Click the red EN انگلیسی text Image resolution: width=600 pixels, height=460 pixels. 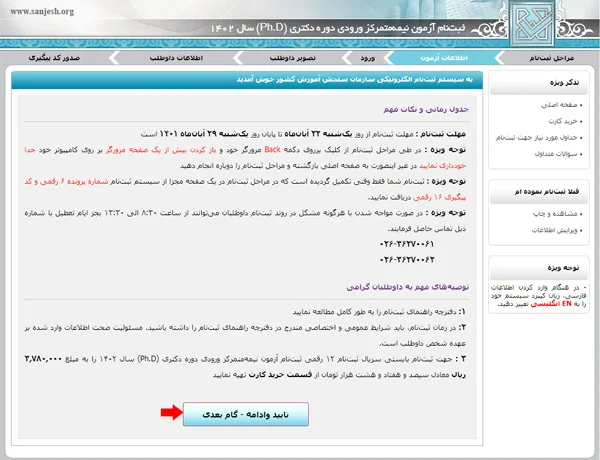[x=551, y=304]
